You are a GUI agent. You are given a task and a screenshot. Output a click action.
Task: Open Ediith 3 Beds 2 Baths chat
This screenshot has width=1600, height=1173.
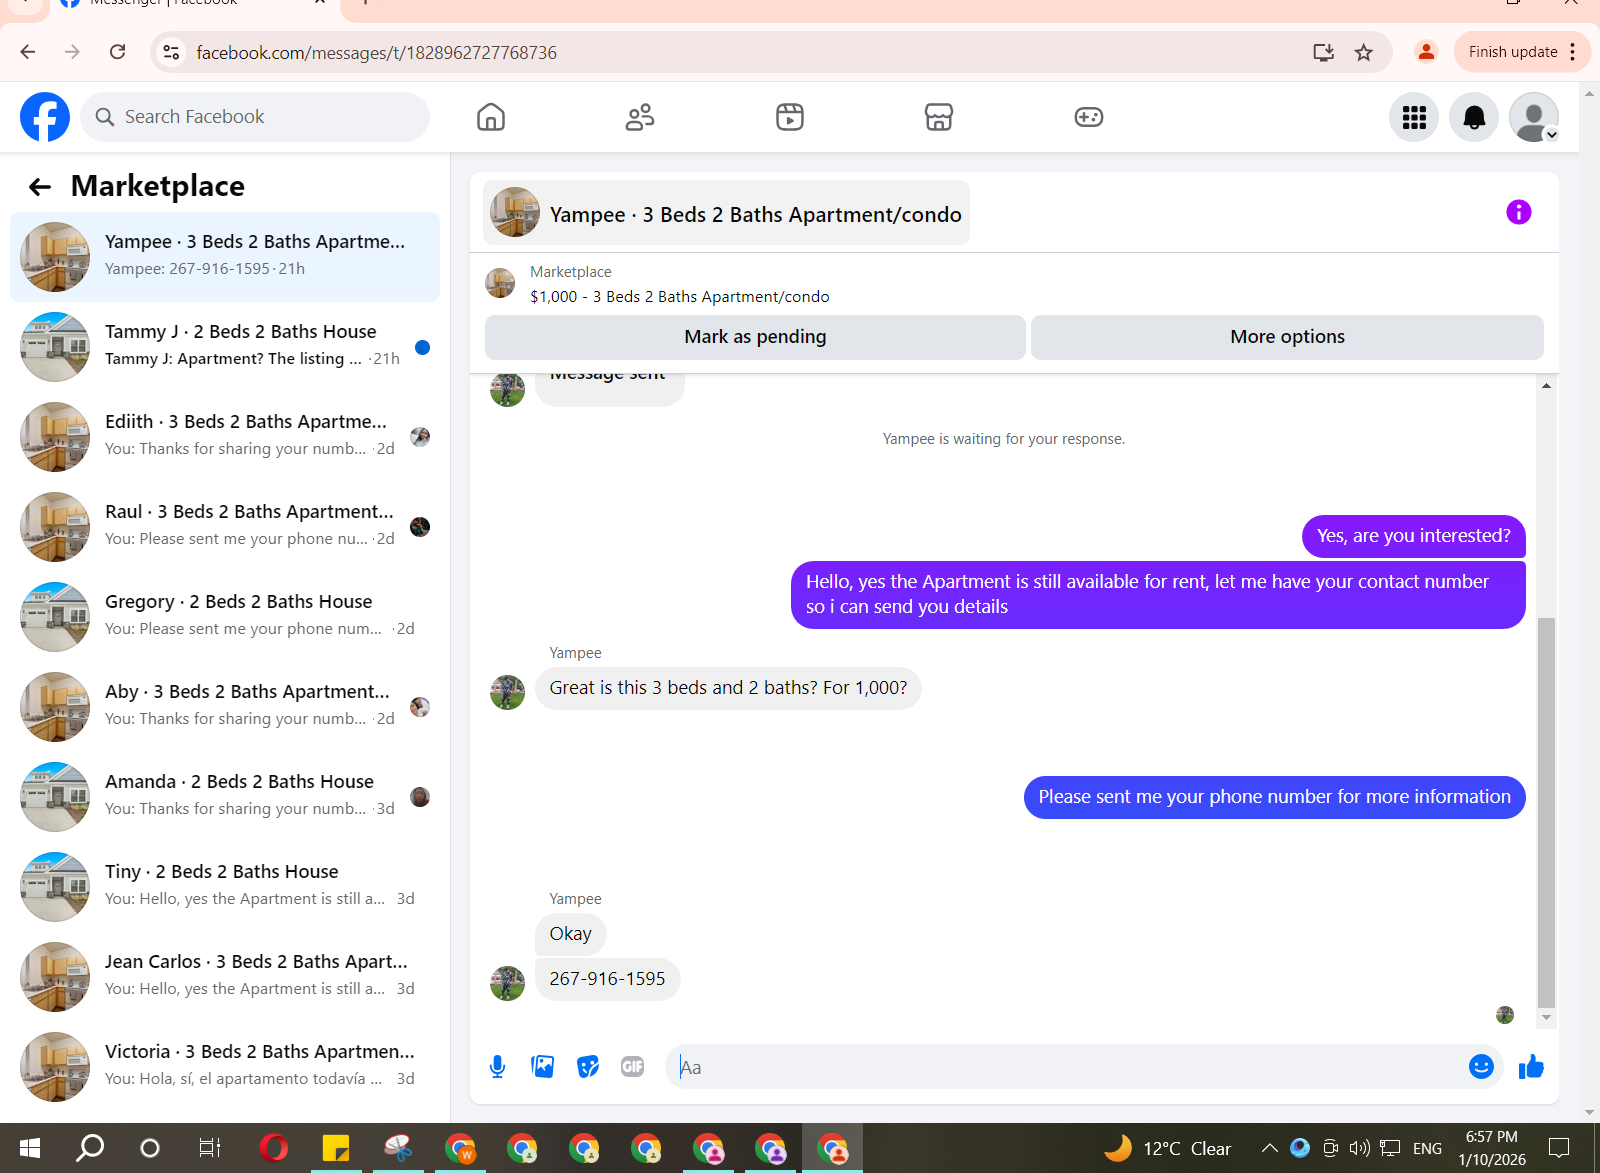[225, 437]
